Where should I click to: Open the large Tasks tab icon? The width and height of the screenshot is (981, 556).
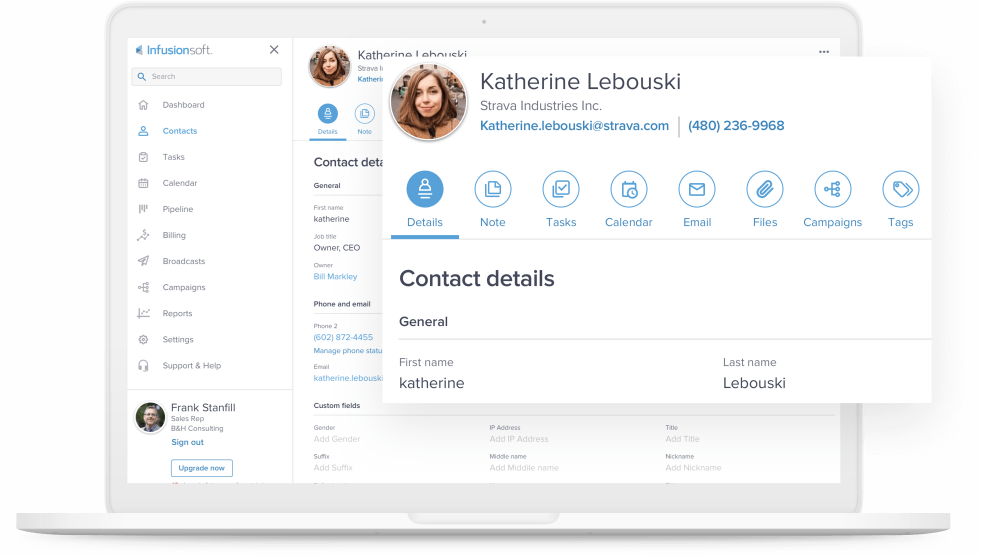(x=561, y=189)
